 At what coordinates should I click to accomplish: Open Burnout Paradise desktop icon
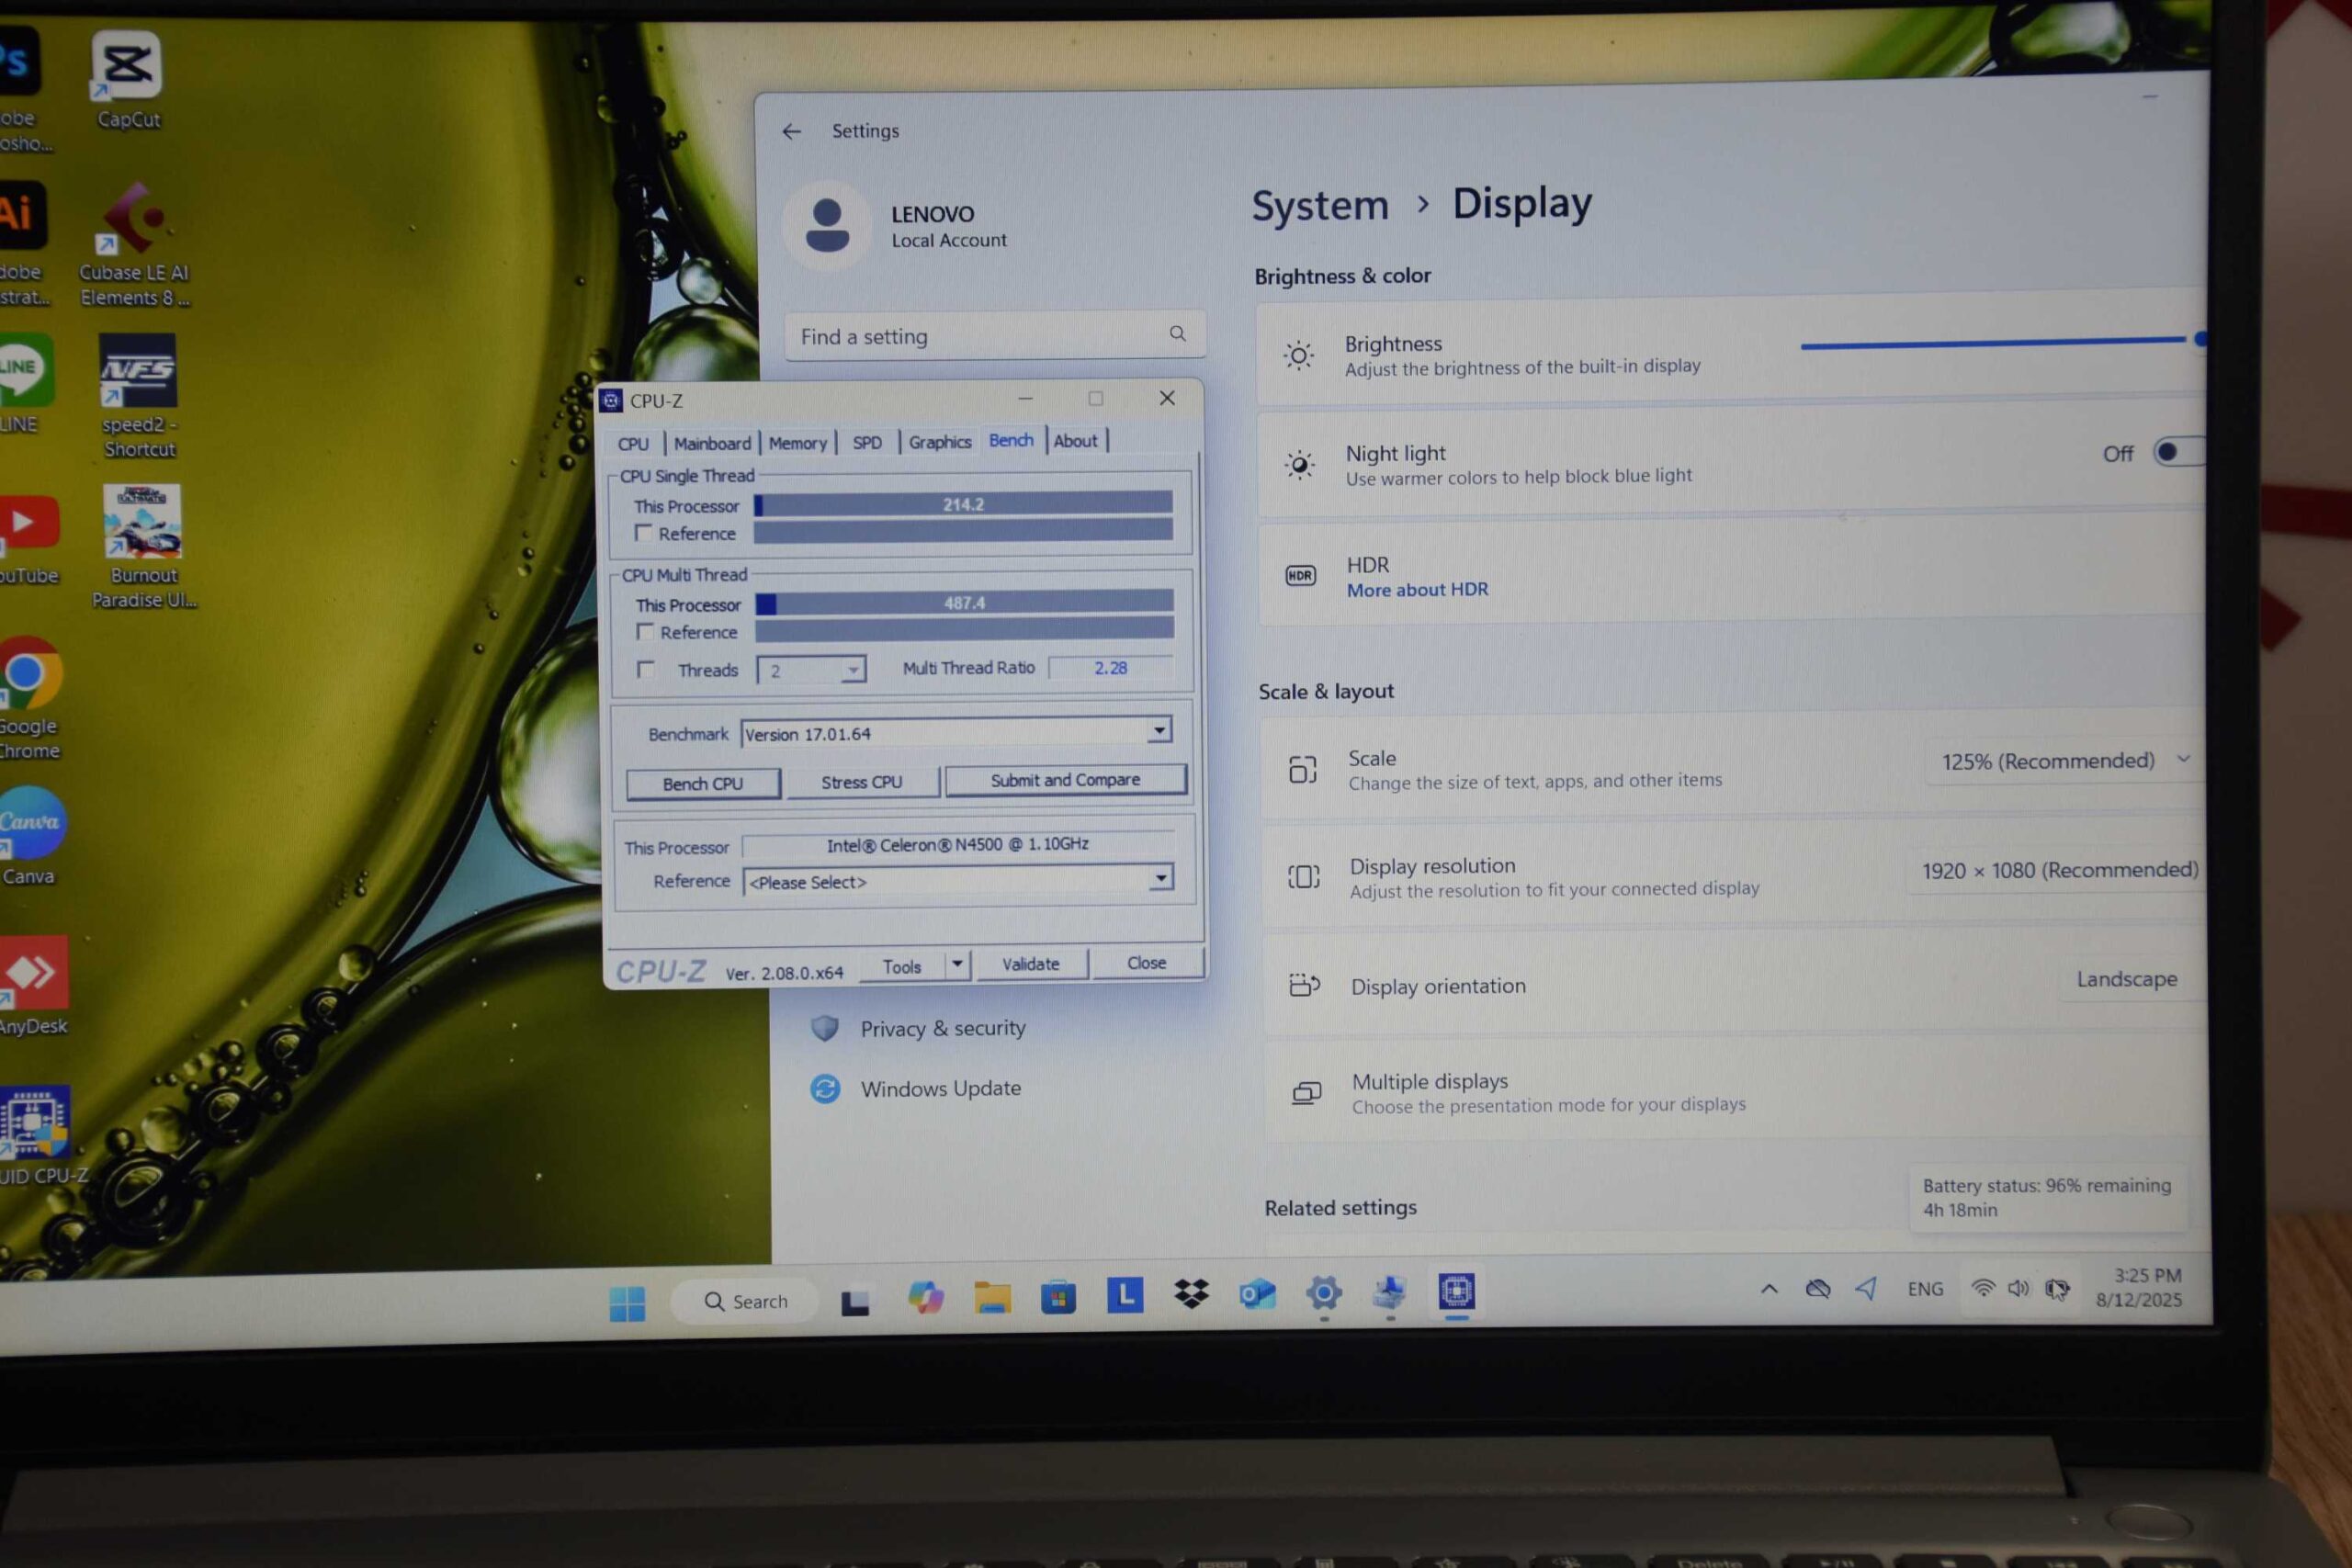tap(143, 547)
